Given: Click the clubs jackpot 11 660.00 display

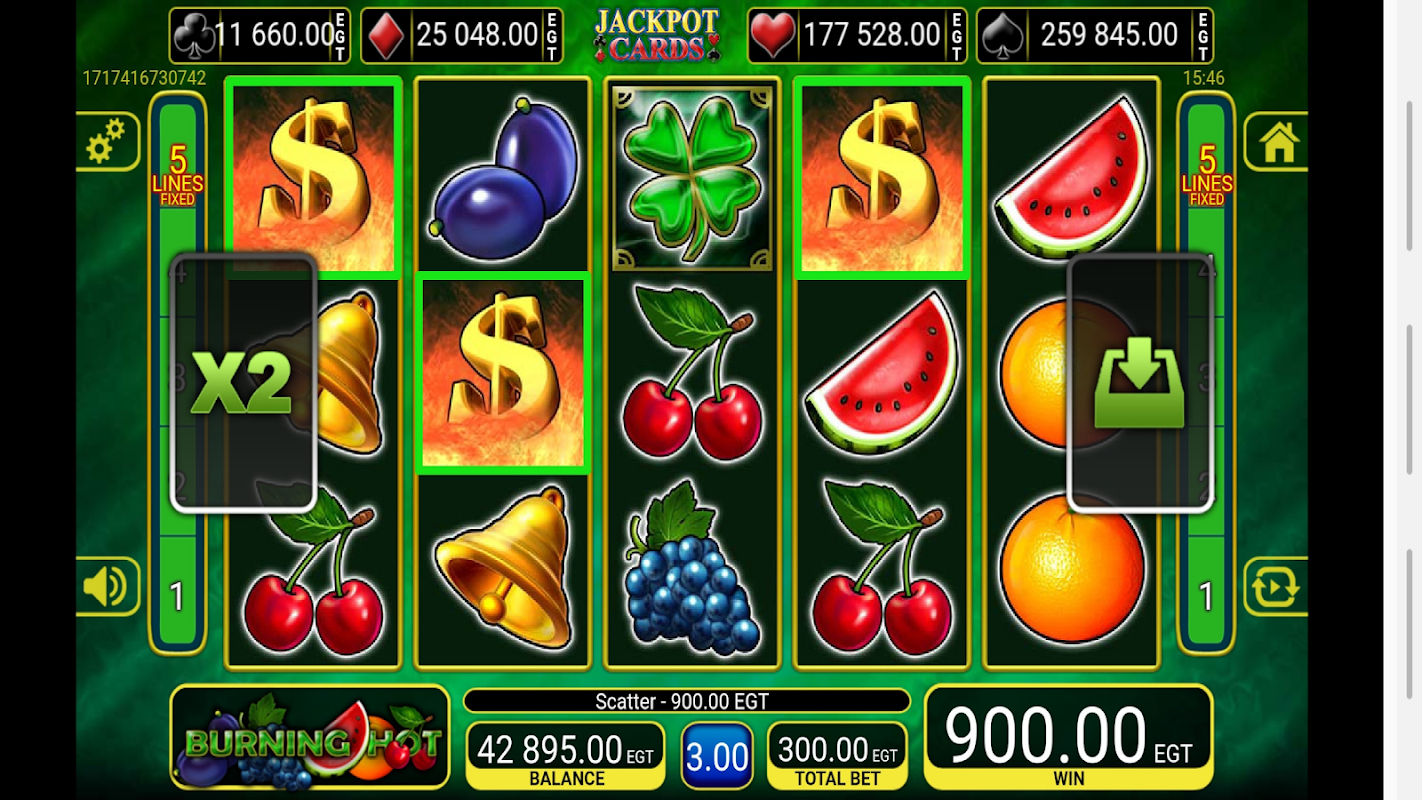Looking at the screenshot, I should click(260, 35).
